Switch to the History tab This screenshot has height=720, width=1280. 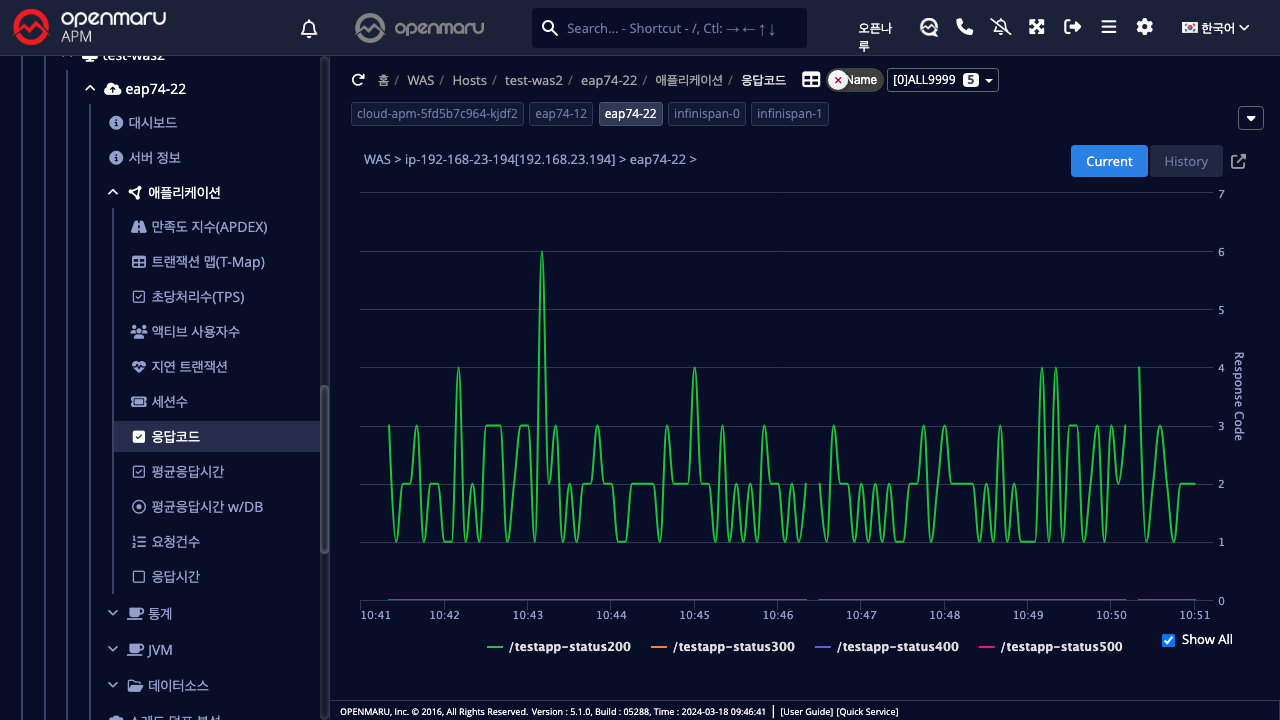point(1186,161)
